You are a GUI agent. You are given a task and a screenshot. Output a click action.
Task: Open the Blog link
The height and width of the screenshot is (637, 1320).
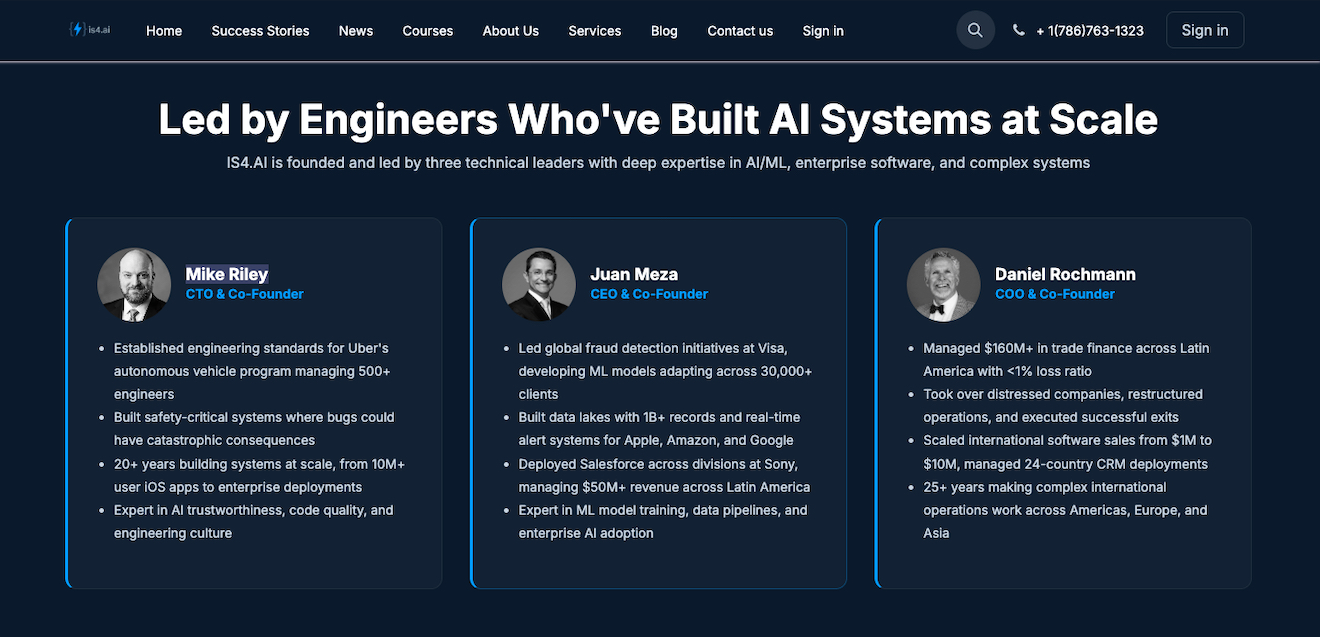(x=664, y=31)
